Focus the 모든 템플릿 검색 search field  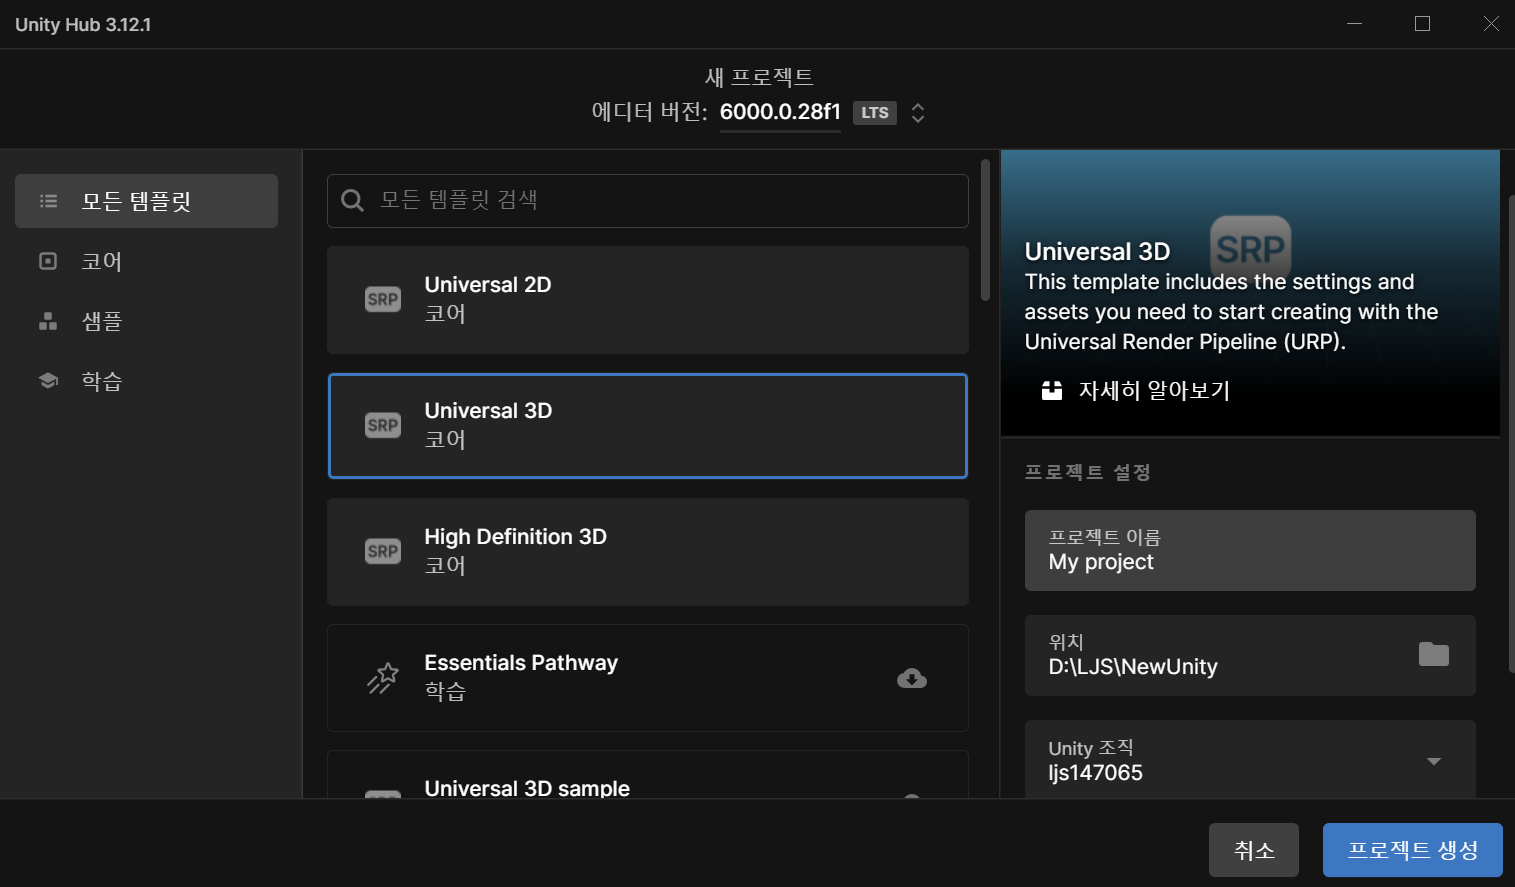[648, 201]
